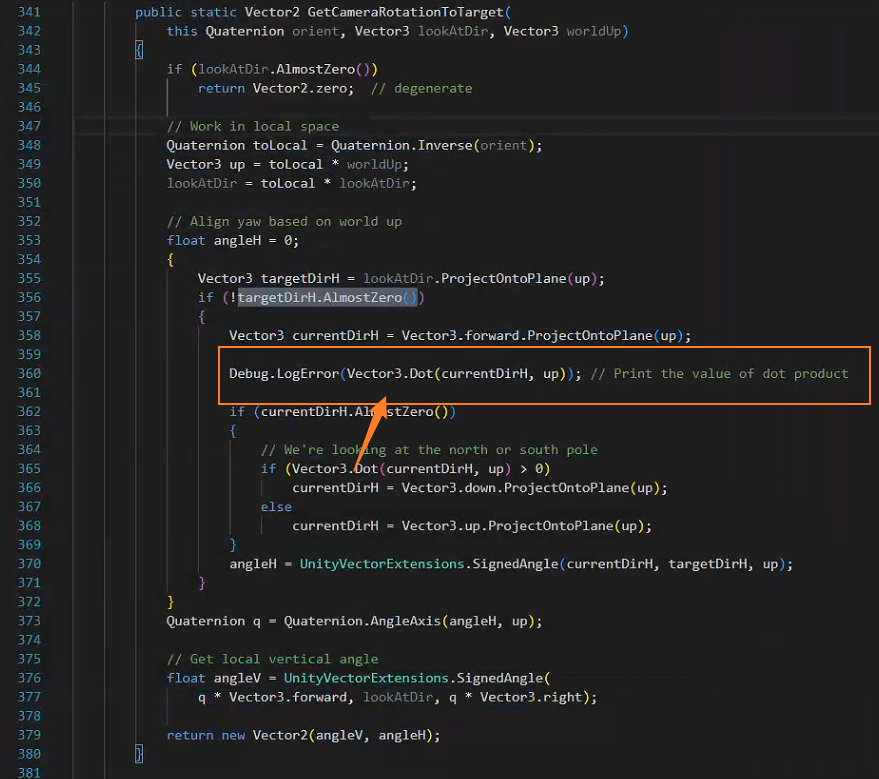Select the variable angleV on line 376

pyautogui.click(x=236, y=677)
